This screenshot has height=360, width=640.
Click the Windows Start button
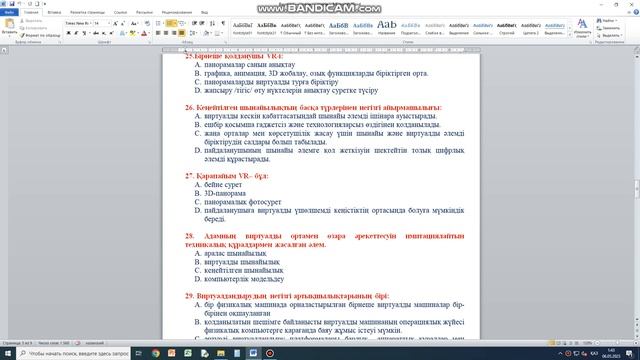click(8, 353)
